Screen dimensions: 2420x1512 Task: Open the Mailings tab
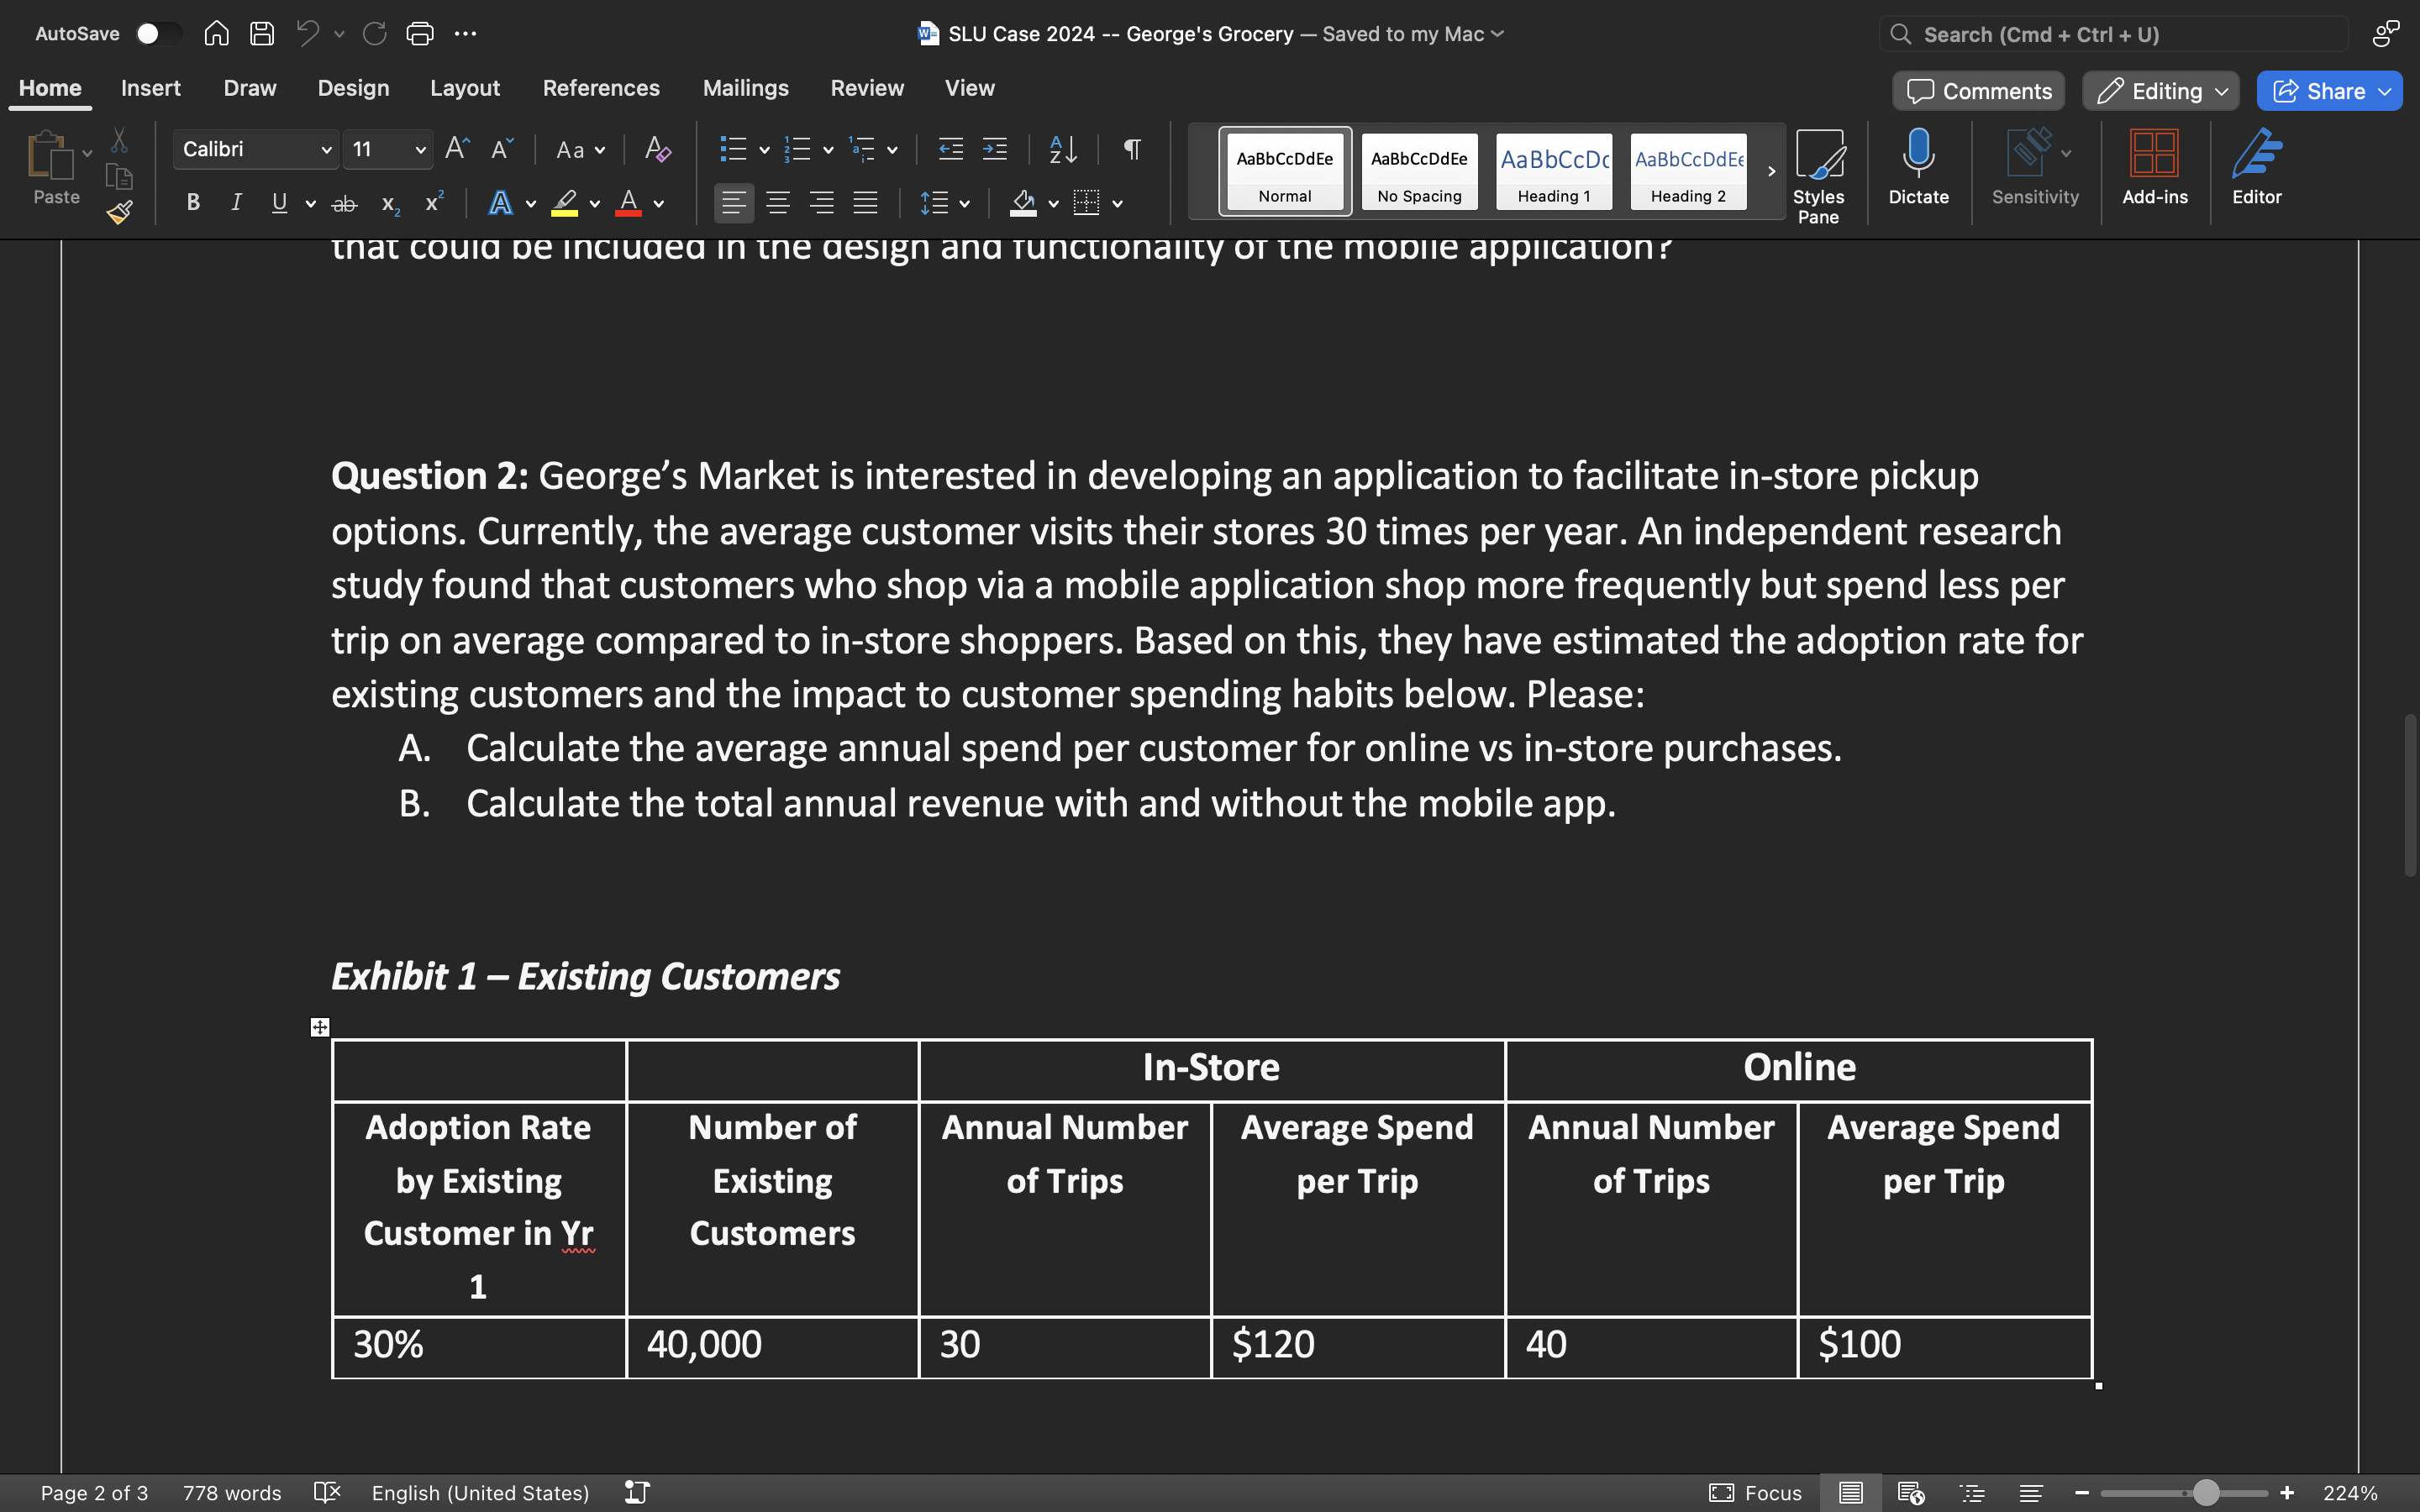pos(745,88)
